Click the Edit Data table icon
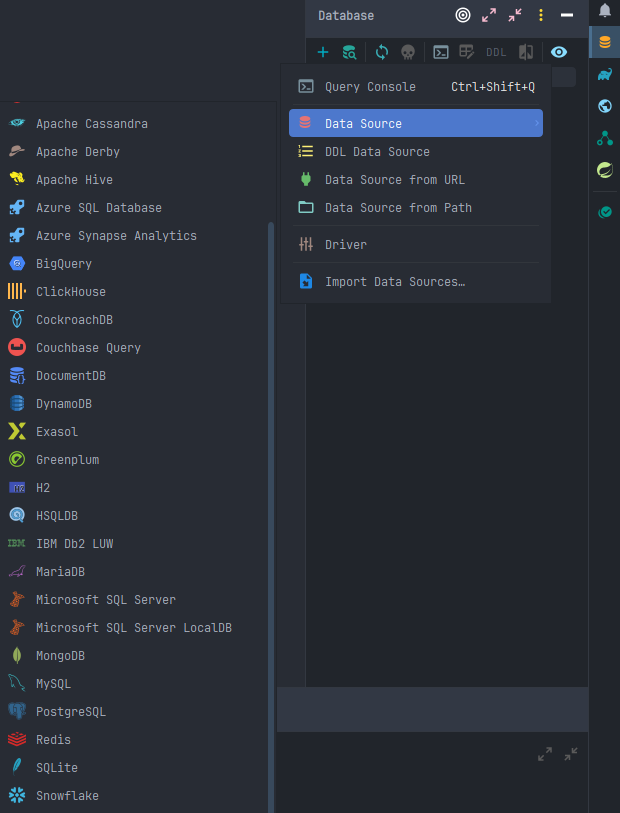The width and height of the screenshot is (620, 813). coord(467,52)
